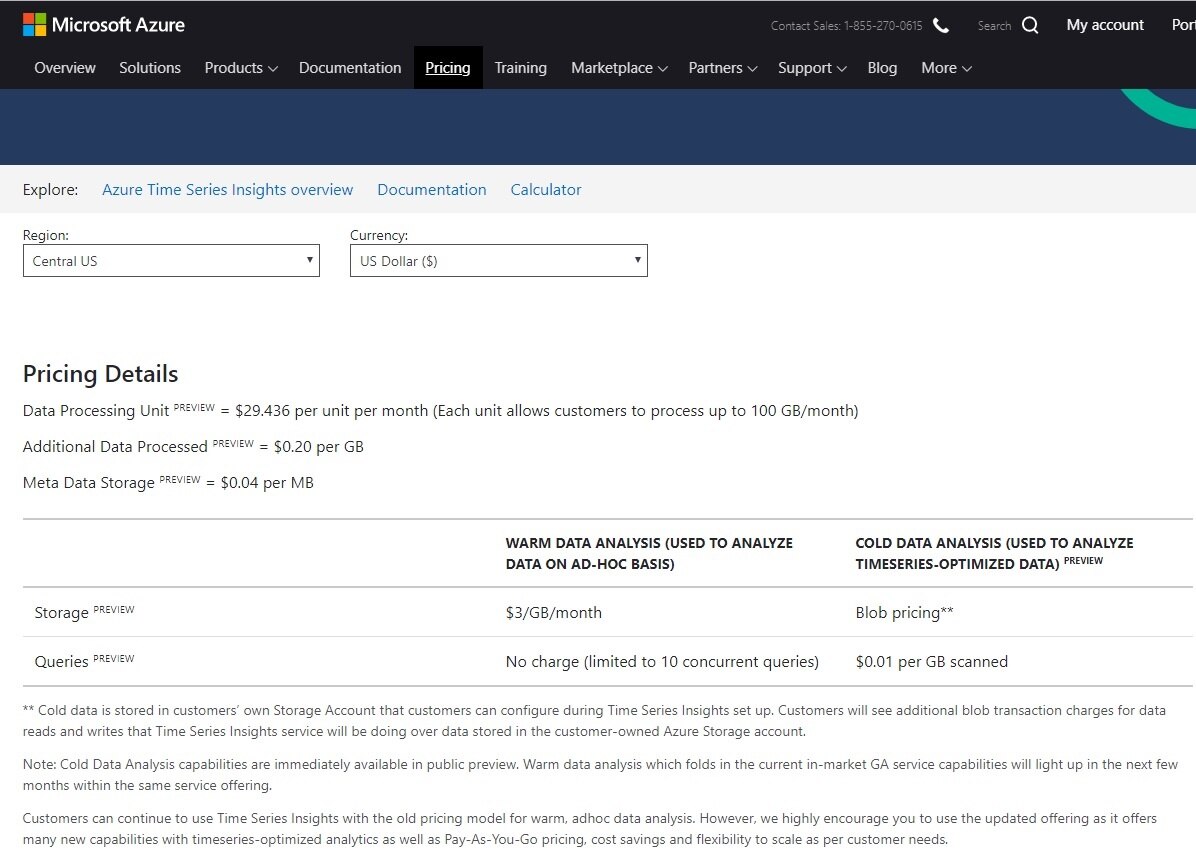Go to the Overview nav item

click(65, 68)
